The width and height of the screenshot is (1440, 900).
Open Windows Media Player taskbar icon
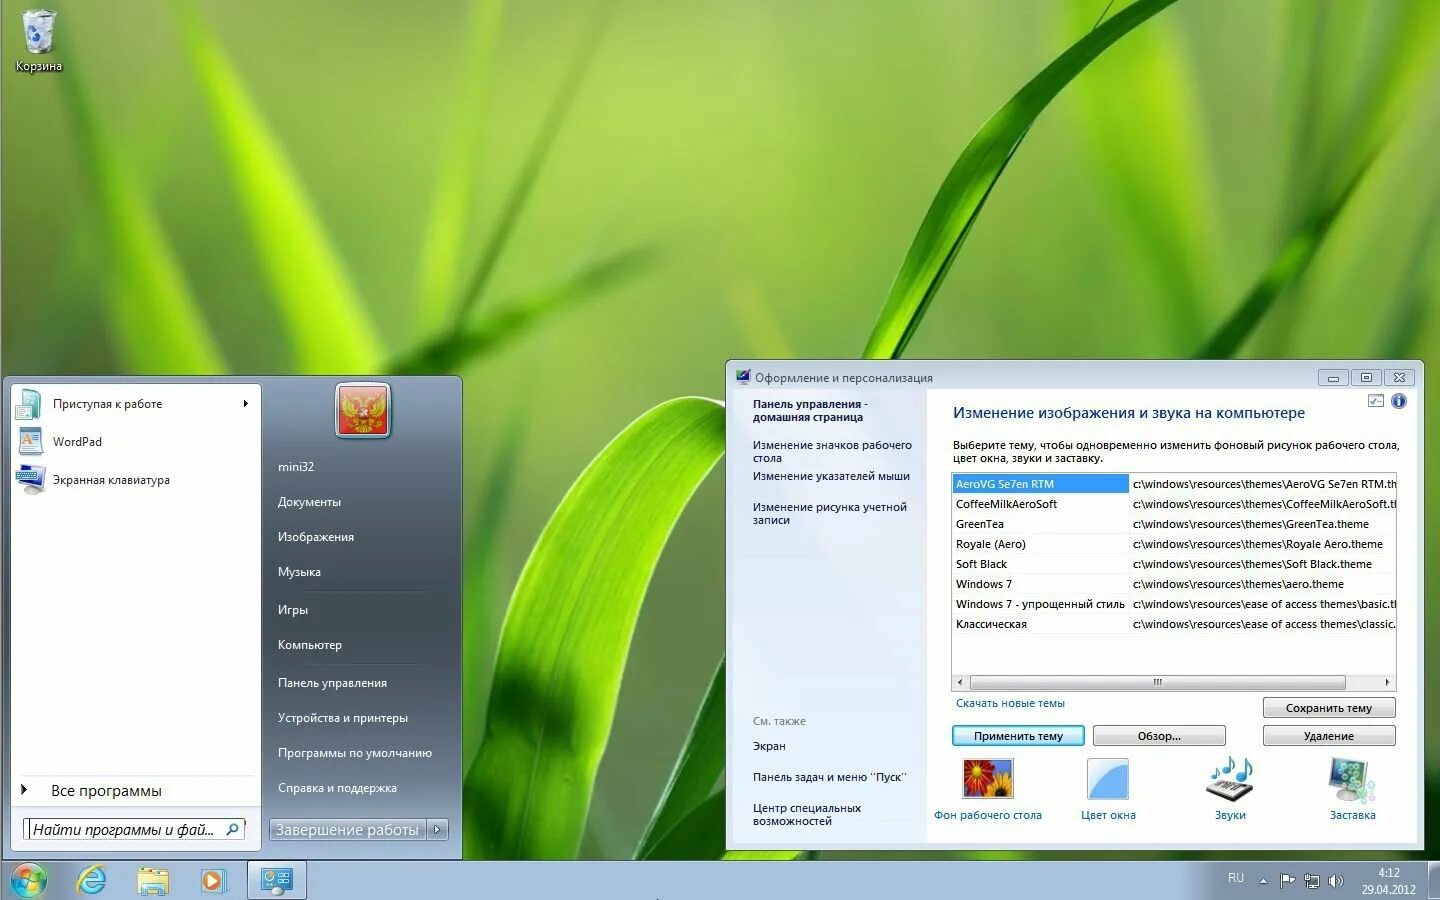pyautogui.click(x=213, y=881)
